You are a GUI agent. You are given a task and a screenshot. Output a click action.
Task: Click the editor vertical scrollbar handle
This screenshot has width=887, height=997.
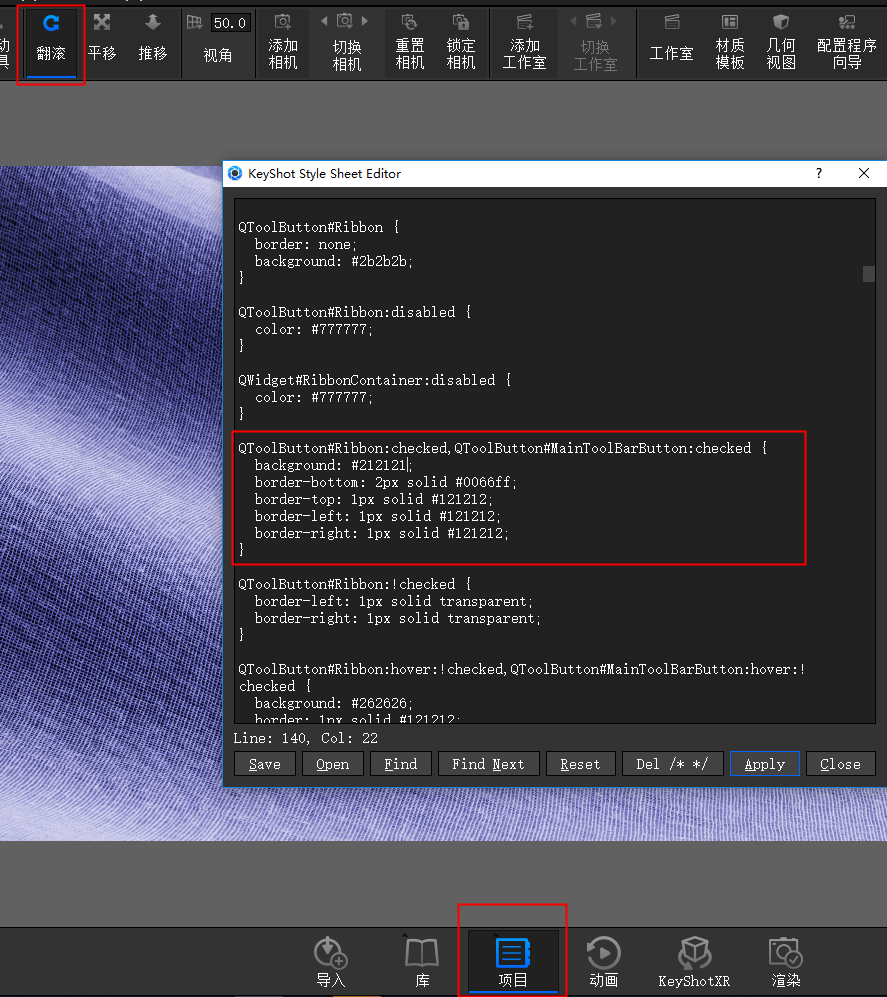pos(869,274)
